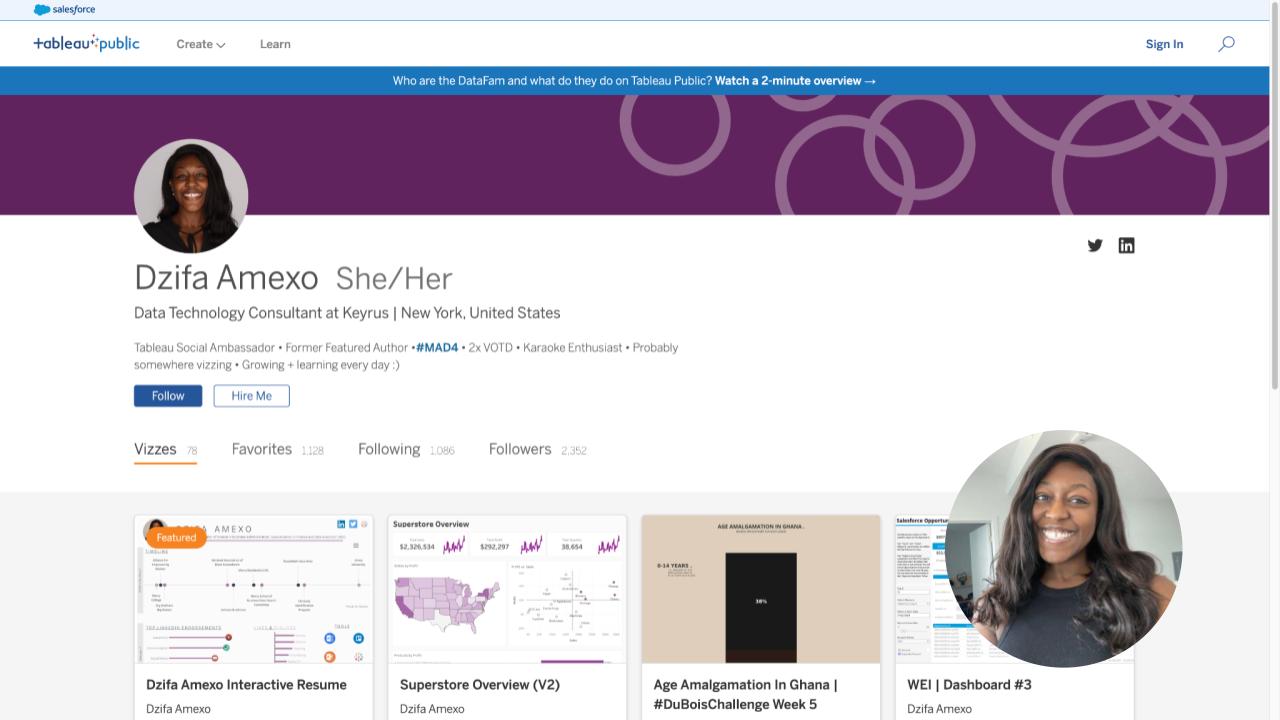Open the Followers tab
Screen dimensions: 1280x720
coord(520,450)
